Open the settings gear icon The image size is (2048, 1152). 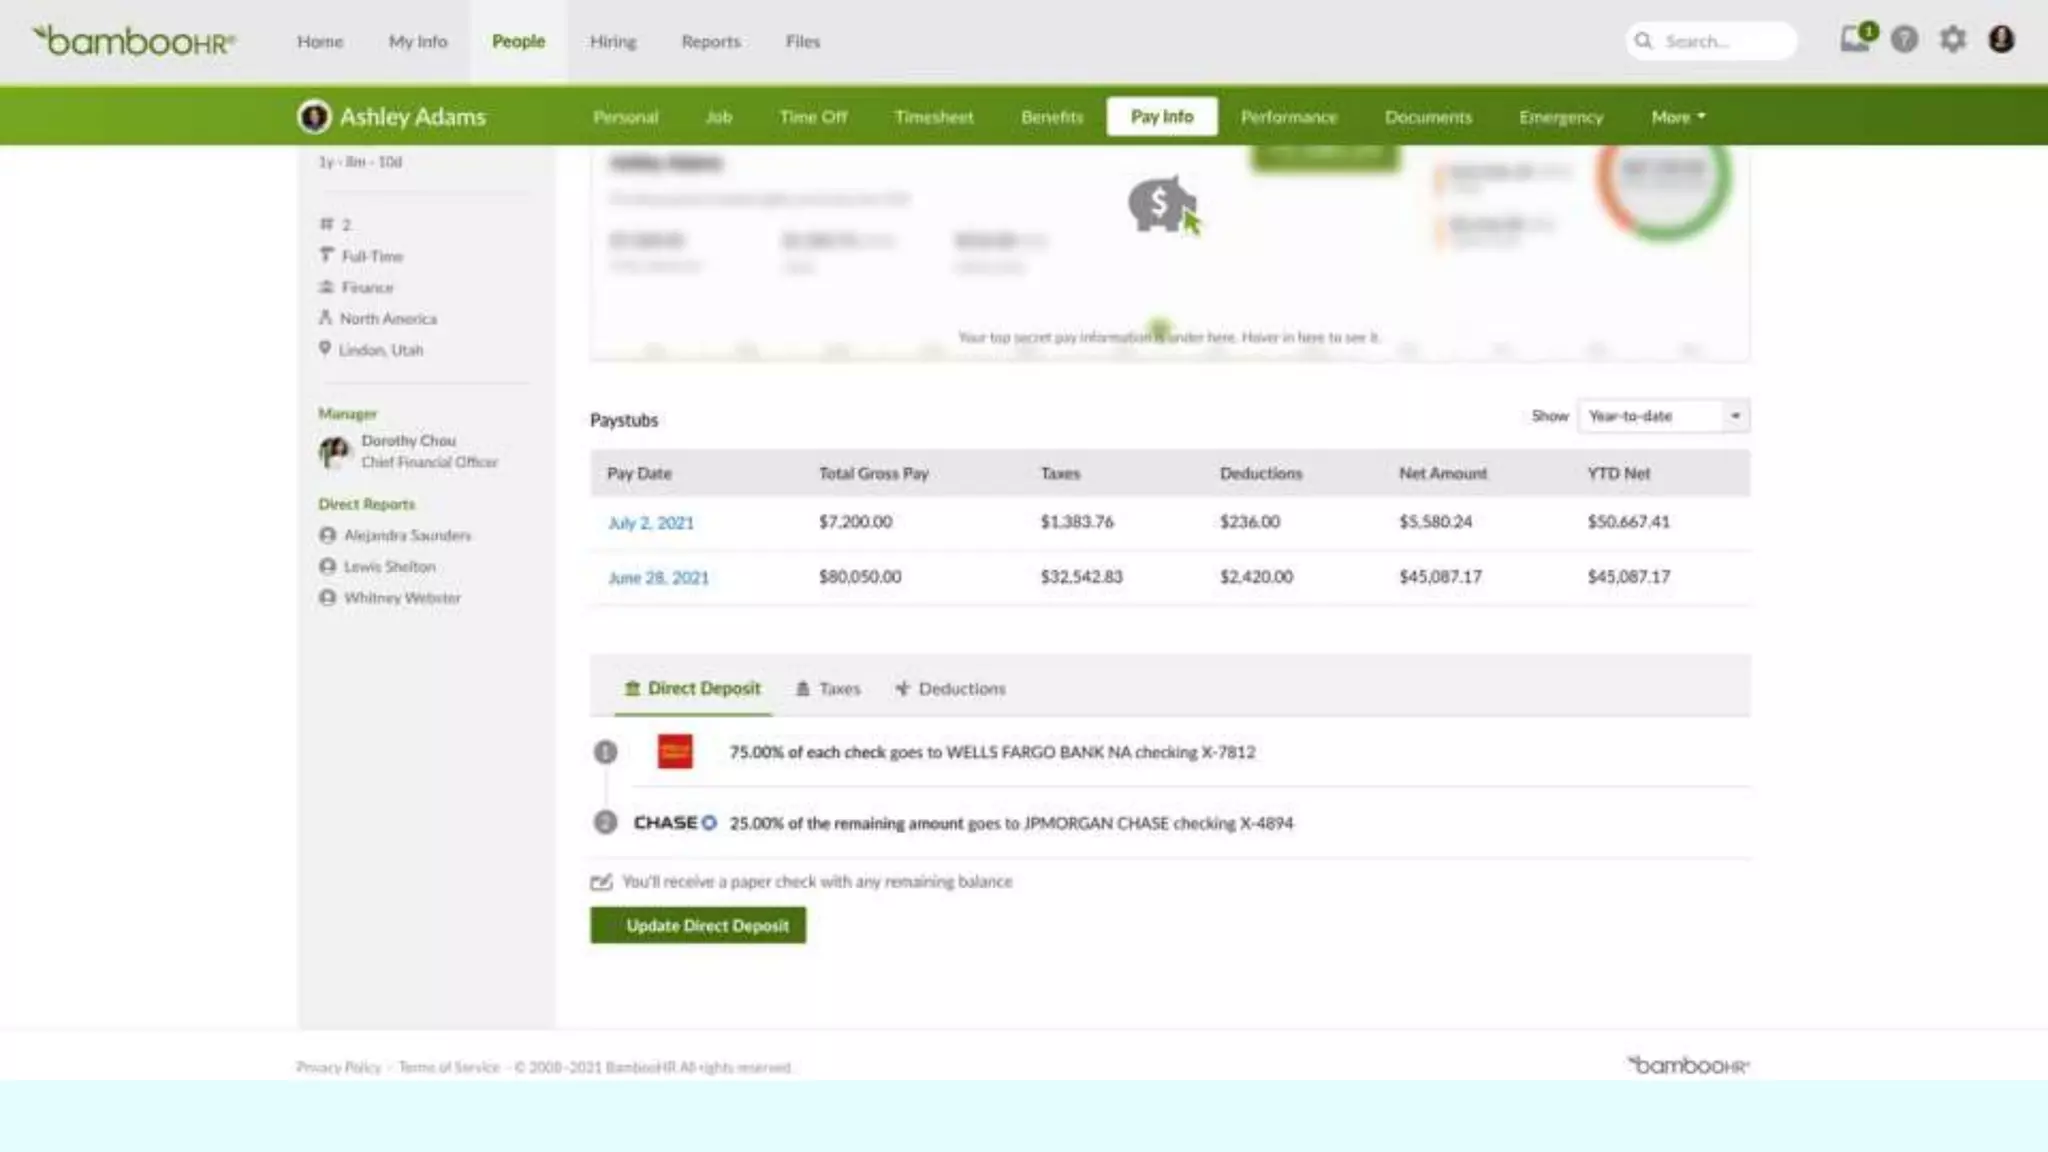1952,40
